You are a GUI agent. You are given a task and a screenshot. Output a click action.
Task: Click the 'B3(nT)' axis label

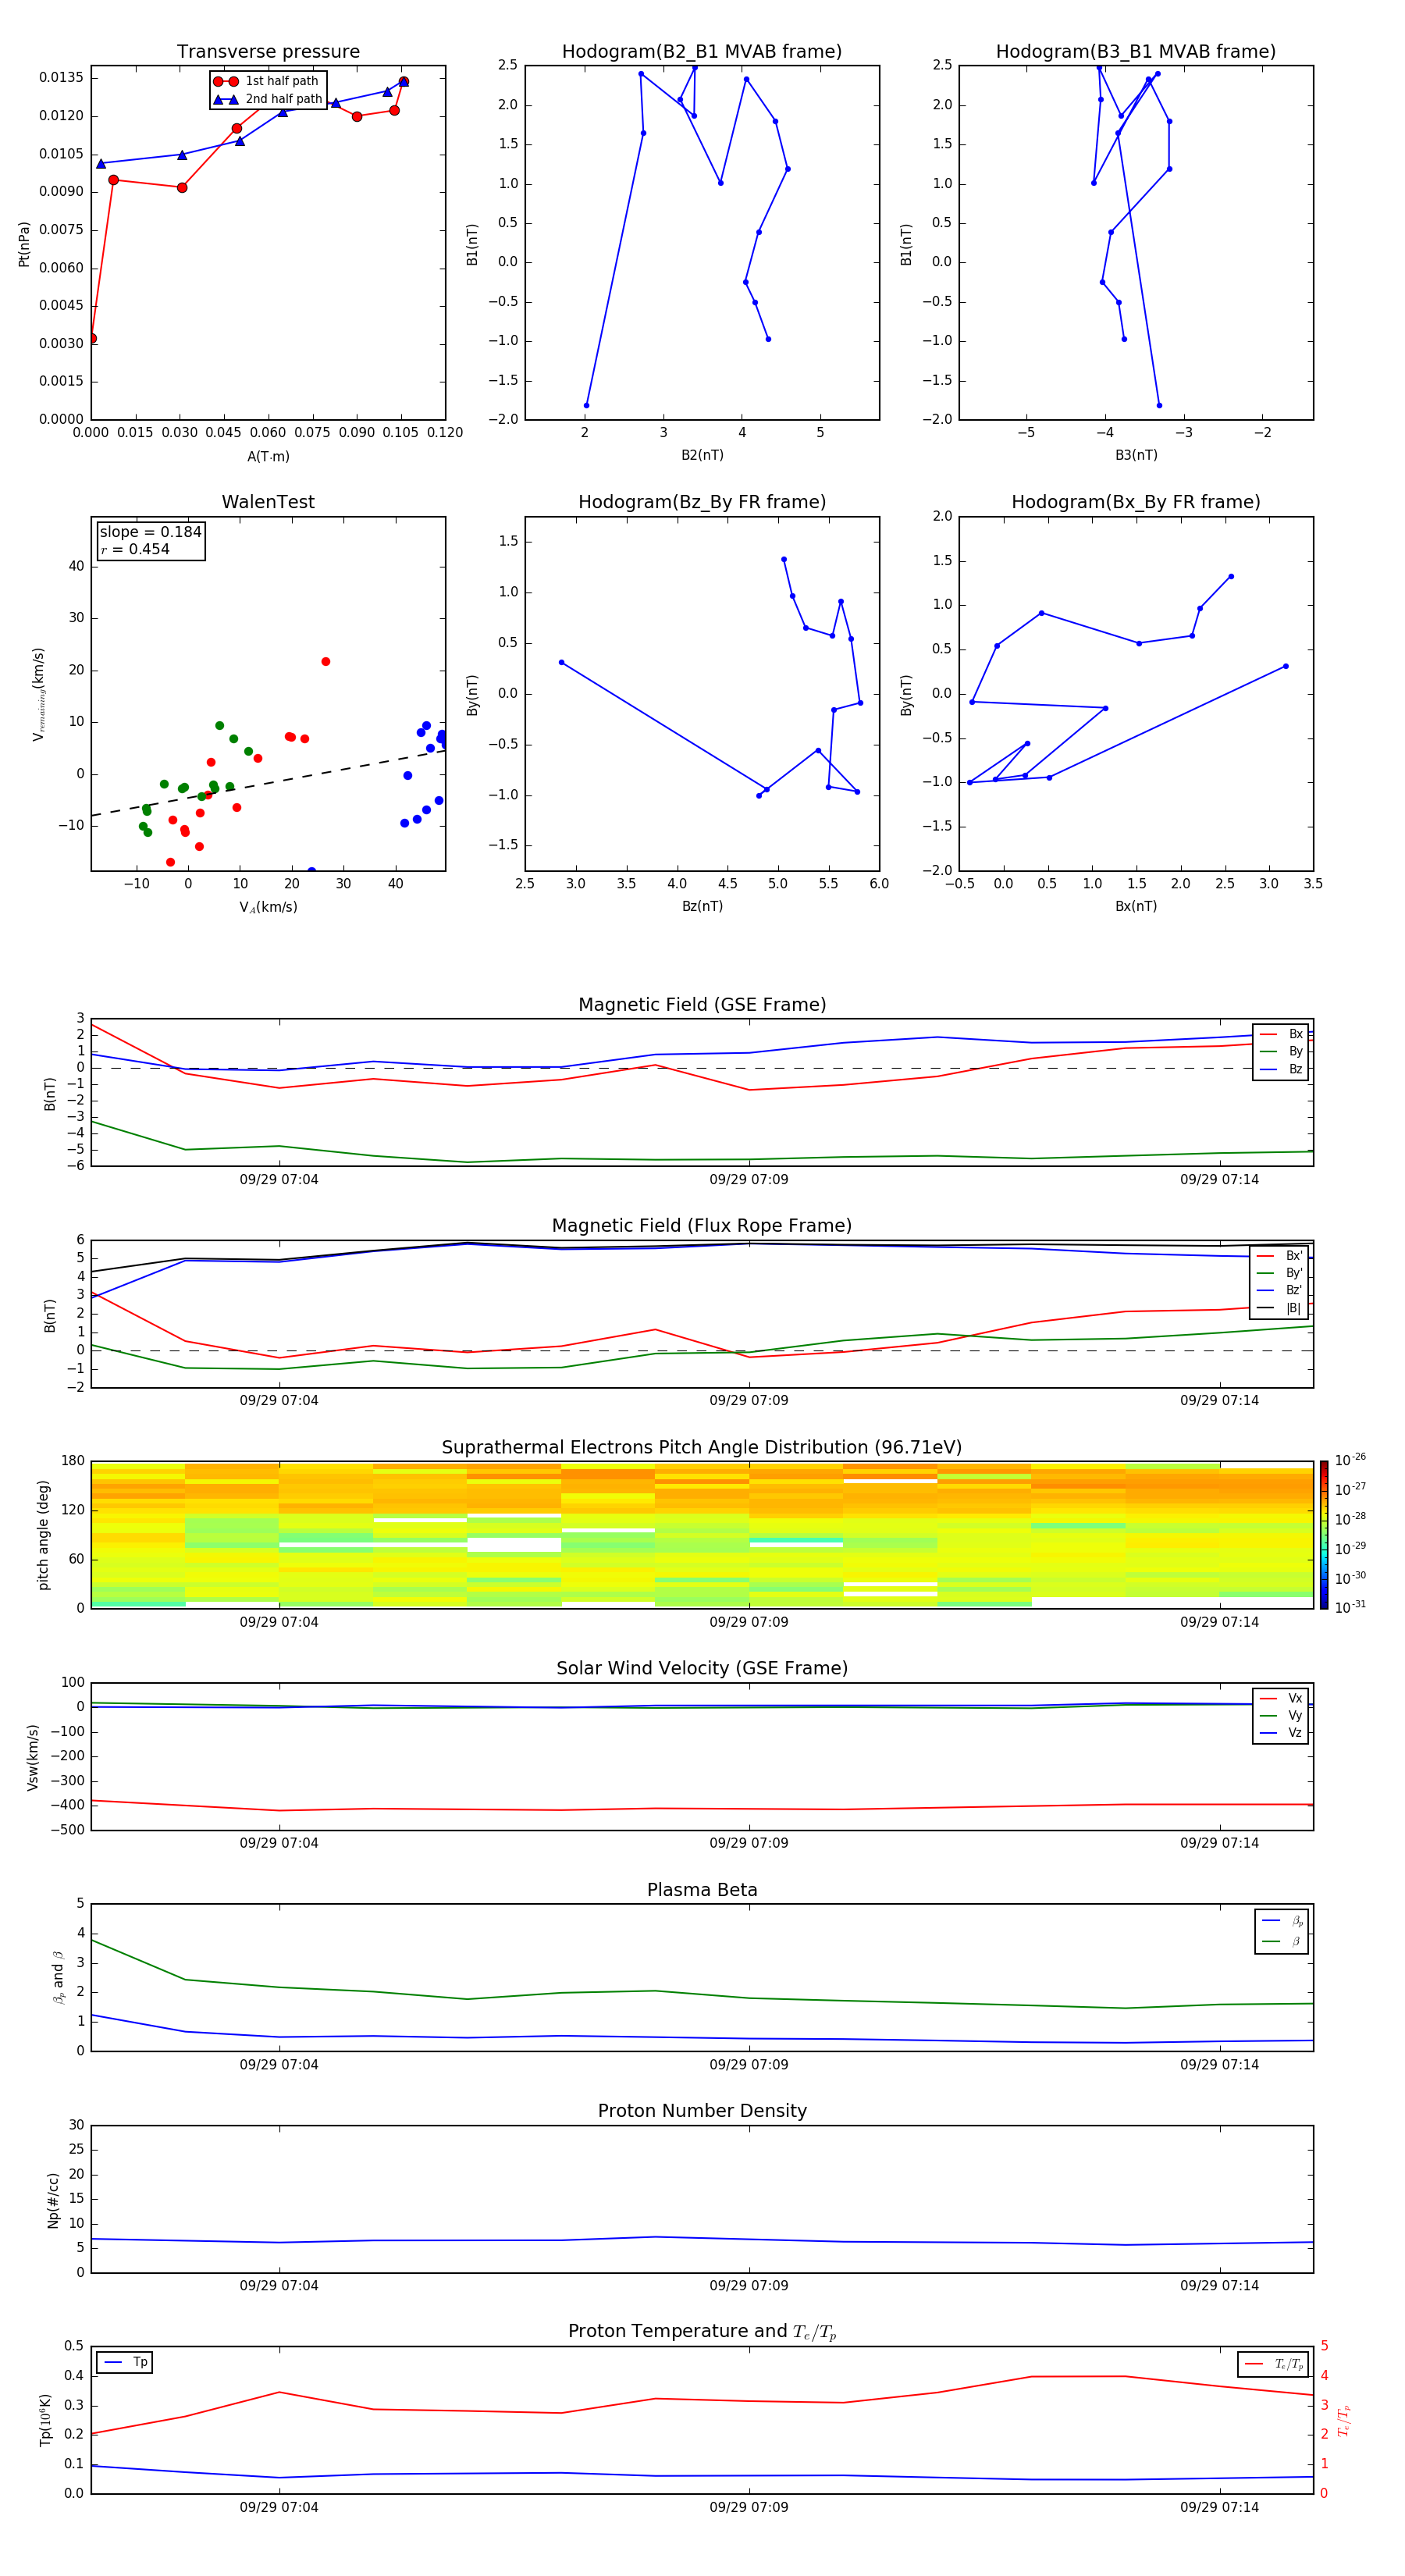[x=1136, y=455]
